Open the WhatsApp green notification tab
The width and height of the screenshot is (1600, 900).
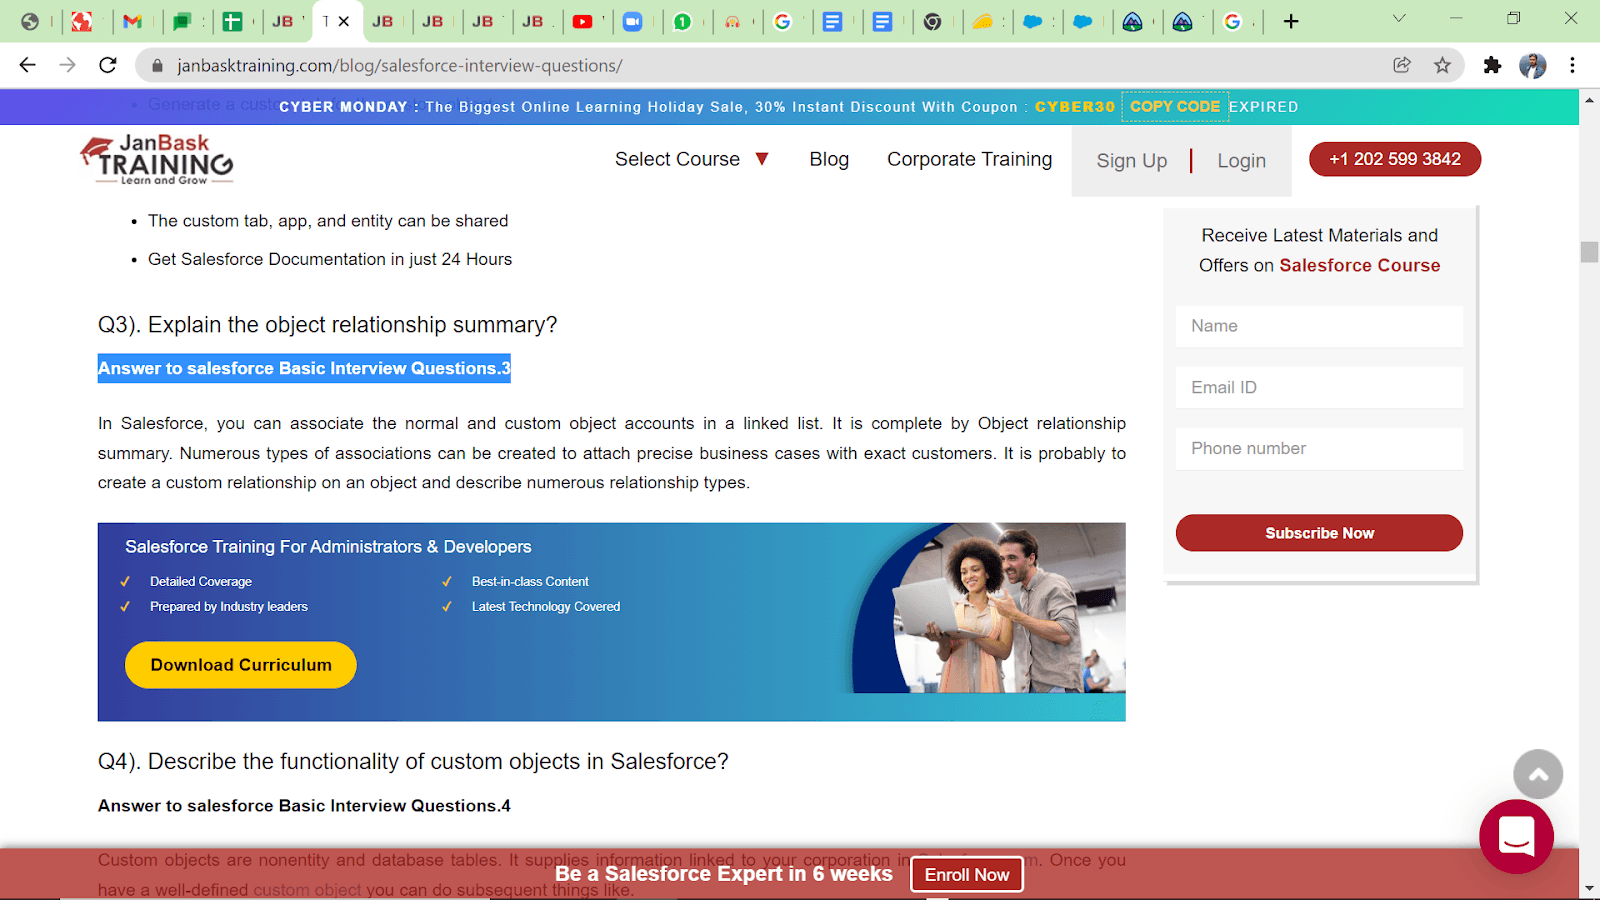tap(682, 21)
